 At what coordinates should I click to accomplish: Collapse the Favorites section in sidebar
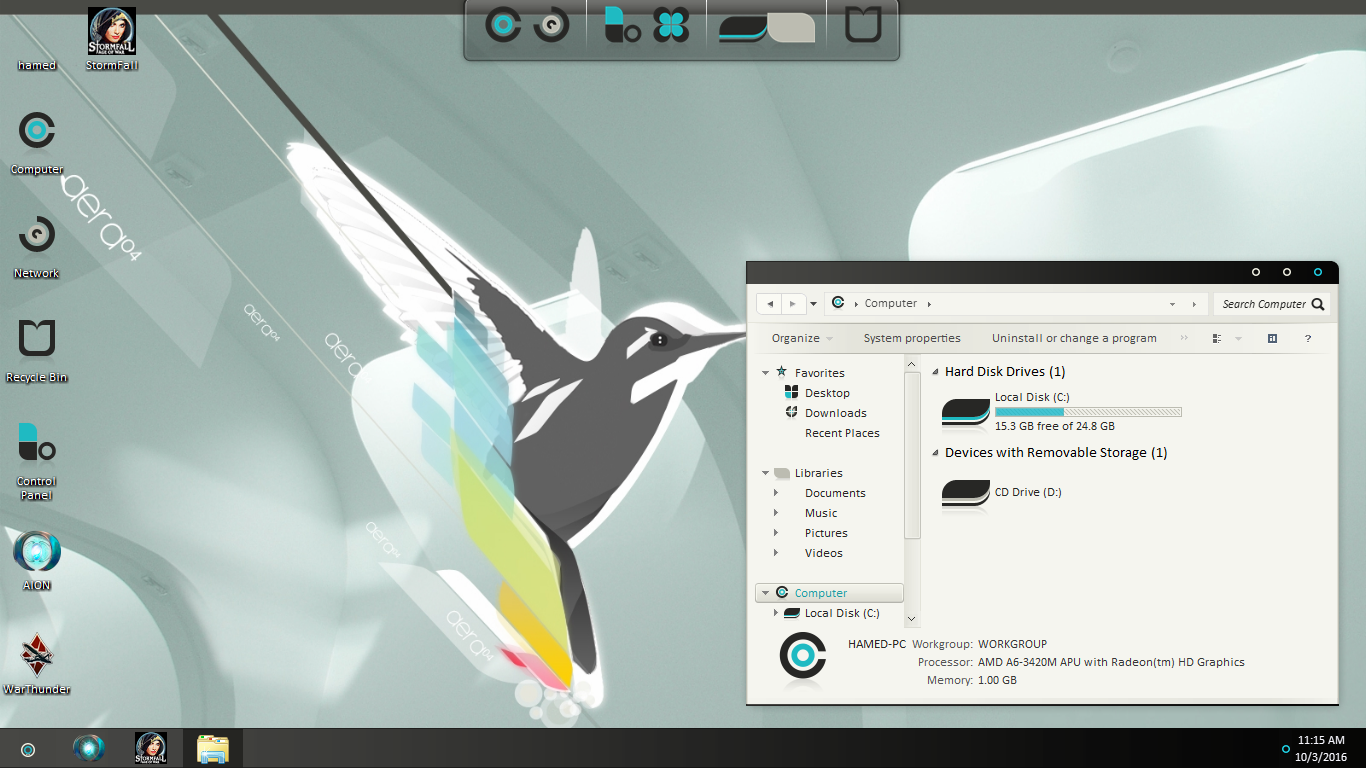tap(766, 373)
